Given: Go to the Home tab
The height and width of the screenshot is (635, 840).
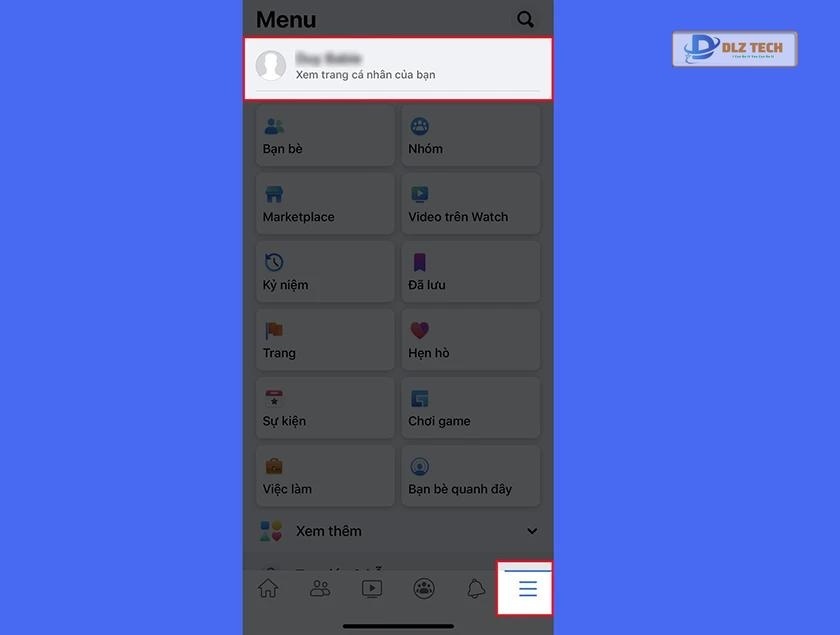Looking at the screenshot, I should 268,589.
